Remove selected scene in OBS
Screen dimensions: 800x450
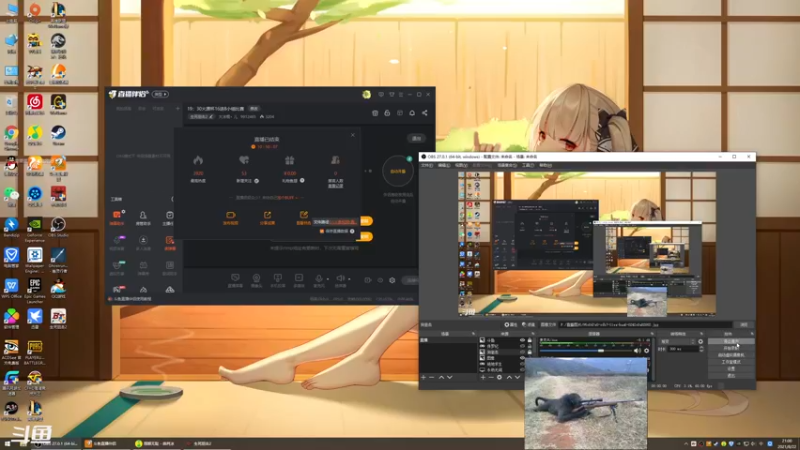pos(432,378)
